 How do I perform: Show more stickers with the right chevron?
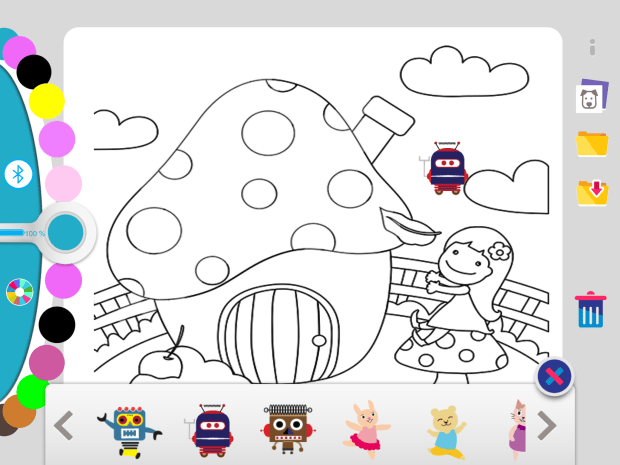(x=547, y=425)
